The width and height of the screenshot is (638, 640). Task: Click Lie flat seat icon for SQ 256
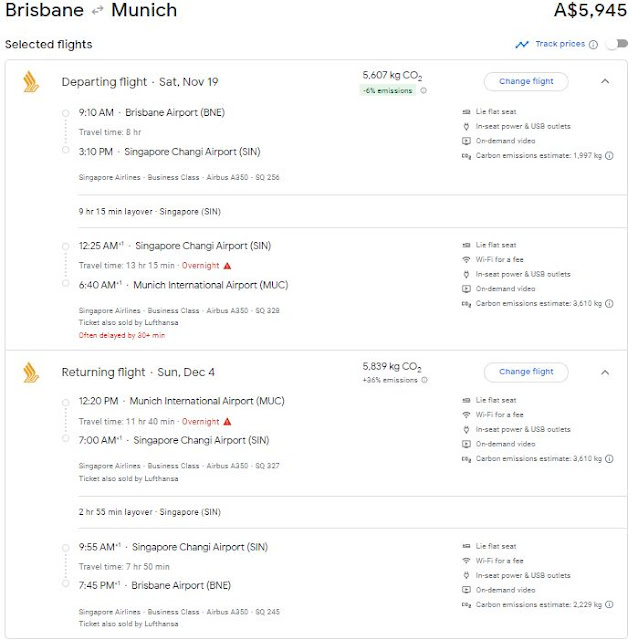(x=466, y=112)
